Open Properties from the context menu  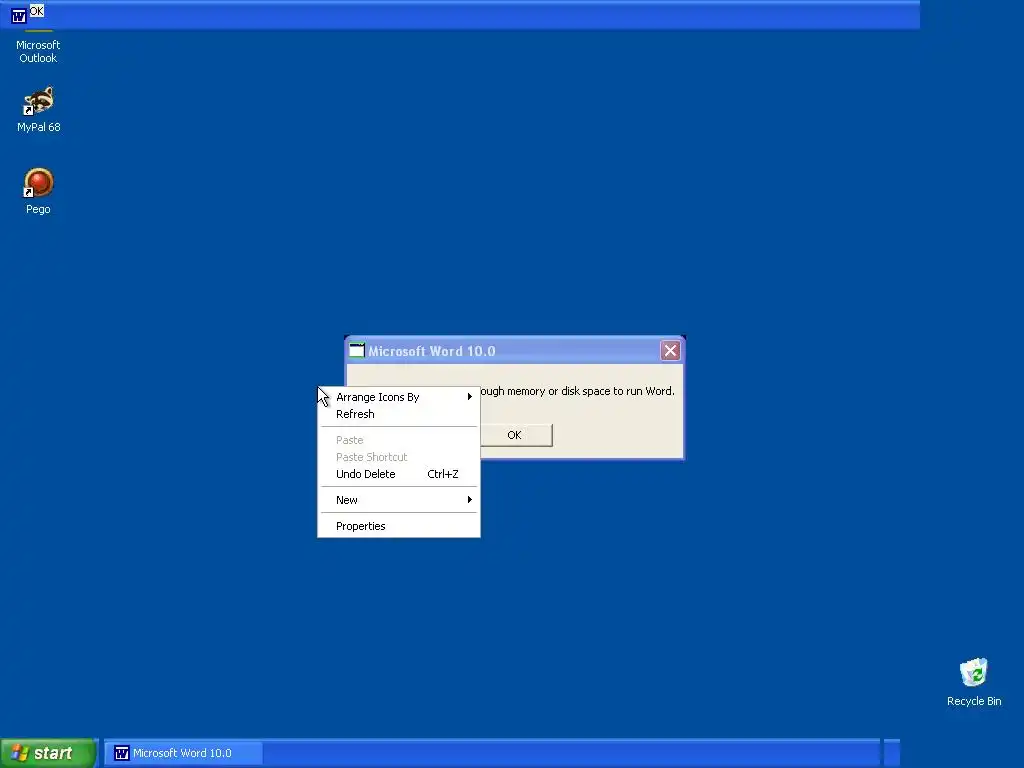click(x=398, y=526)
